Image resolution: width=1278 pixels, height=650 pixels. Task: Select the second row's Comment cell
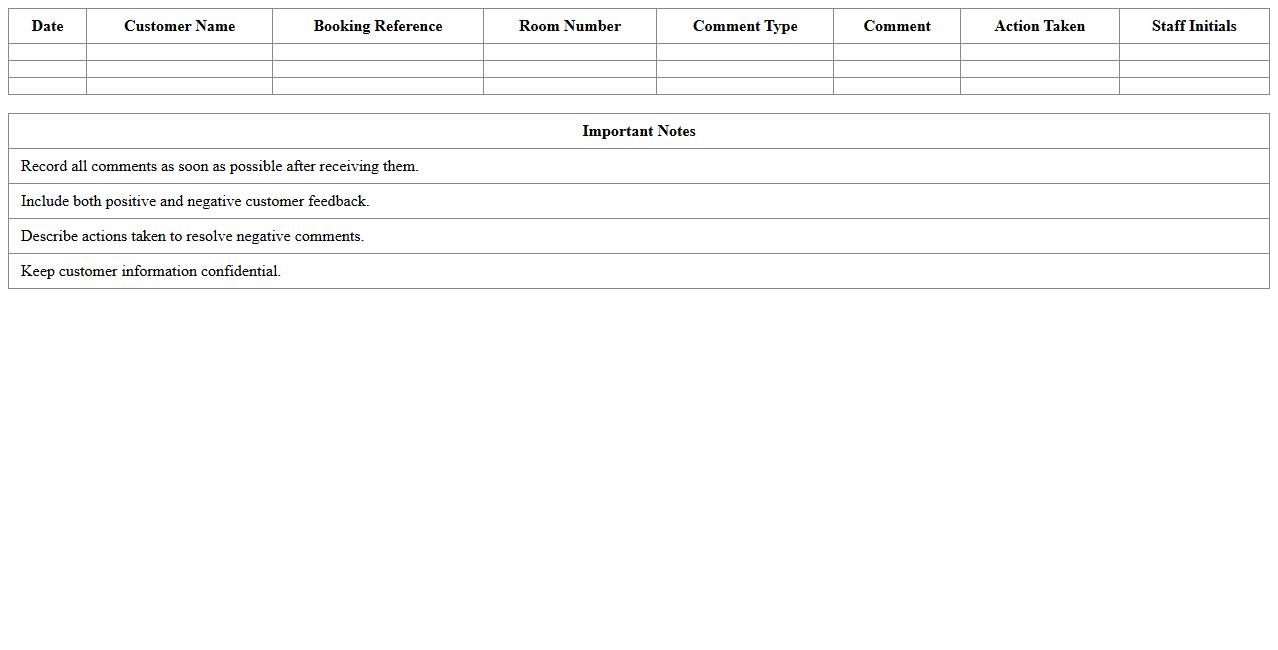click(x=896, y=69)
